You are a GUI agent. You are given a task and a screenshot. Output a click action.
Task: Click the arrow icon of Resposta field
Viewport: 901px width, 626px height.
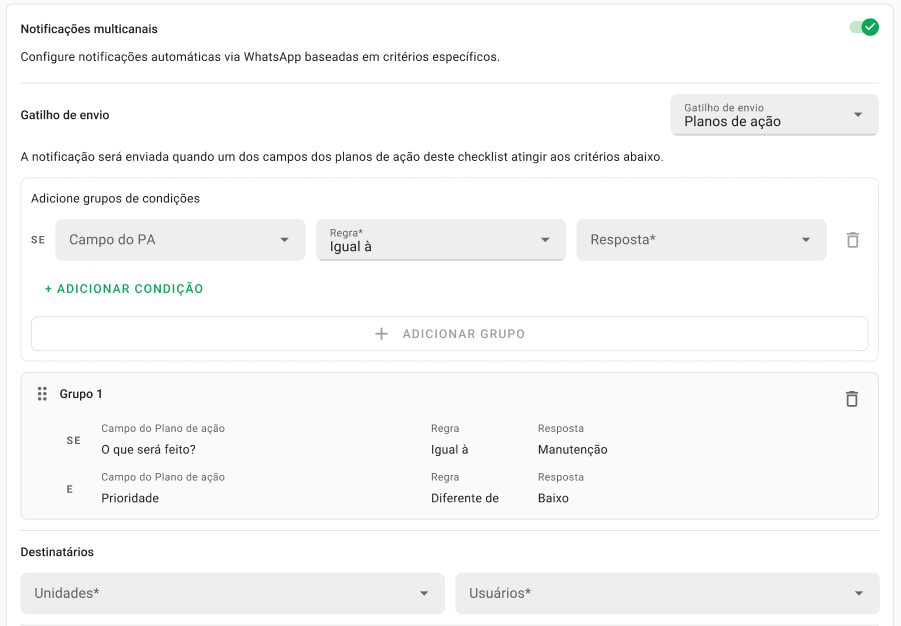(x=806, y=240)
